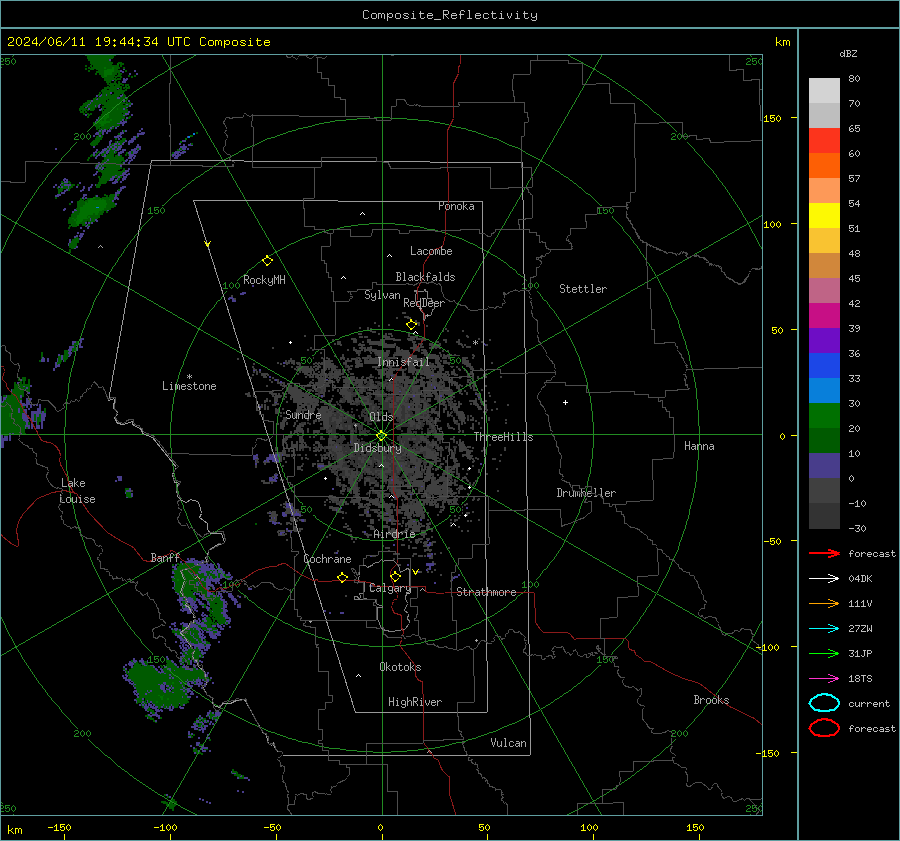Screen dimensions: 900x841
Task: Click the Limestone label
Action: click(x=189, y=386)
